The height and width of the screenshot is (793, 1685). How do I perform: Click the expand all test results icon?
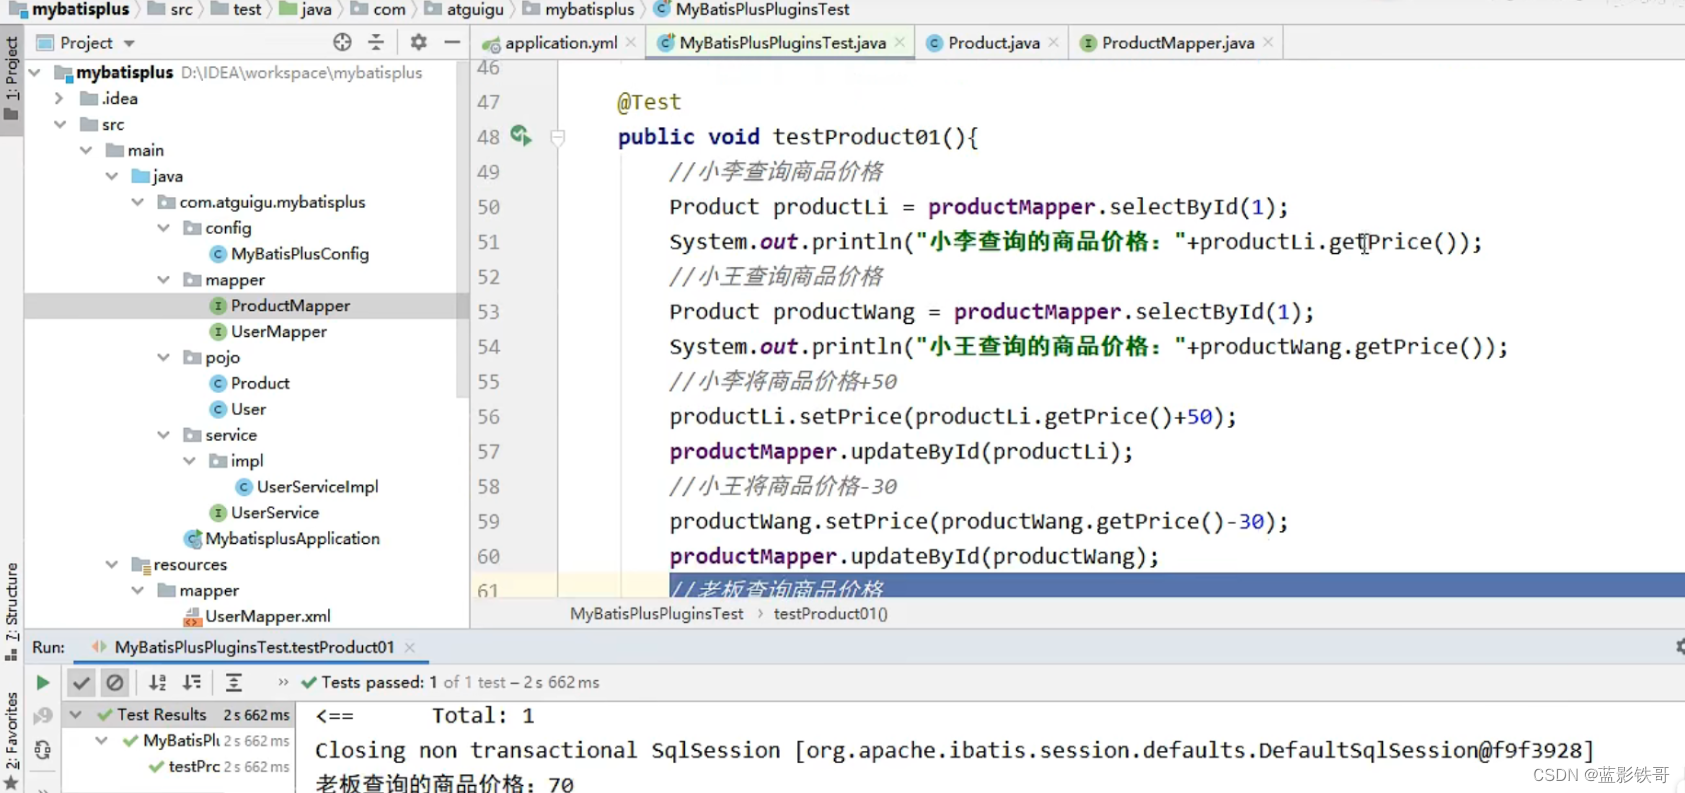233,682
